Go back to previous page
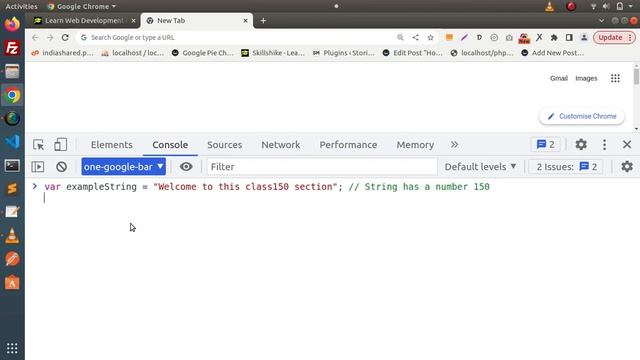 click(x=35, y=38)
